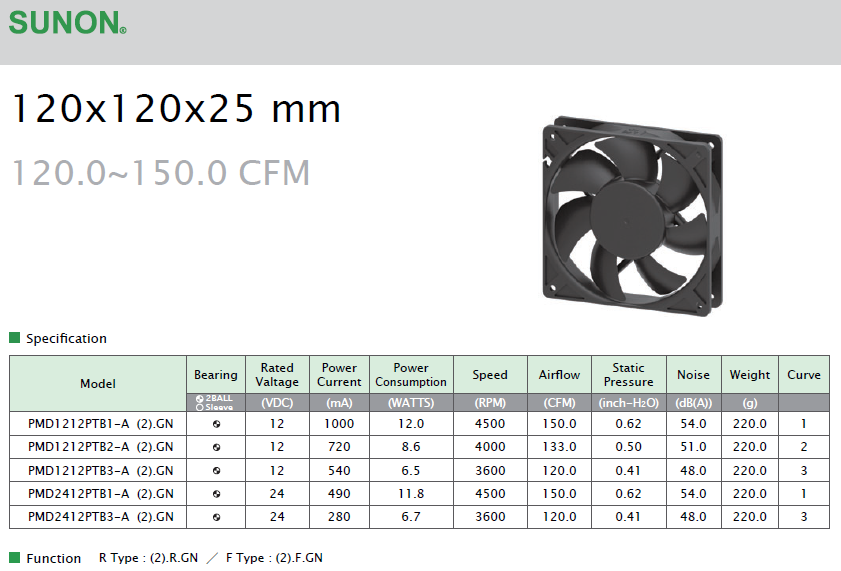Screen dimensions: 841x571
Task: Select model PMD2412PTB3-A (2).GN
Action: [x=101, y=517]
